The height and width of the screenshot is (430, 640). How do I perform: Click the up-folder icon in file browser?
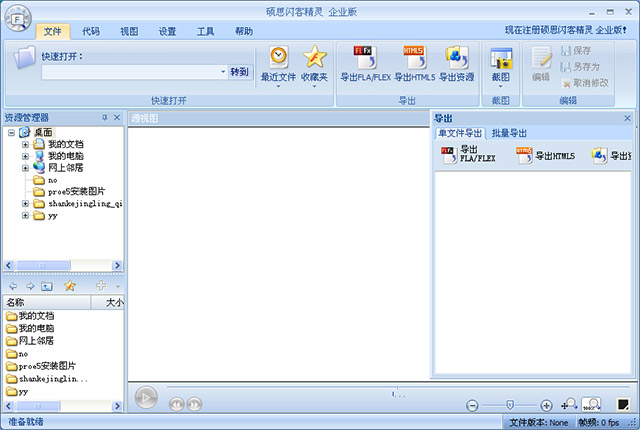tap(48, 286)
